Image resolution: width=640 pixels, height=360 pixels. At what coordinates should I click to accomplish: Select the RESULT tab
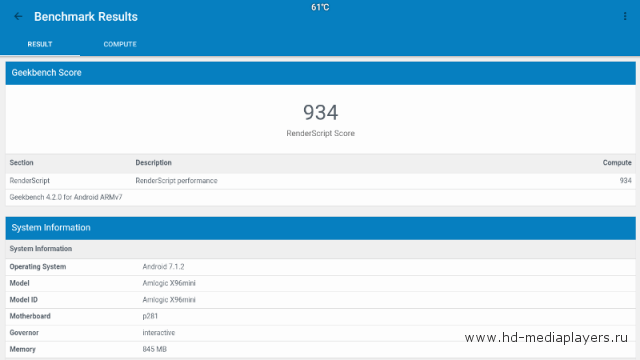pyautogui.click(x=40, y=44)
